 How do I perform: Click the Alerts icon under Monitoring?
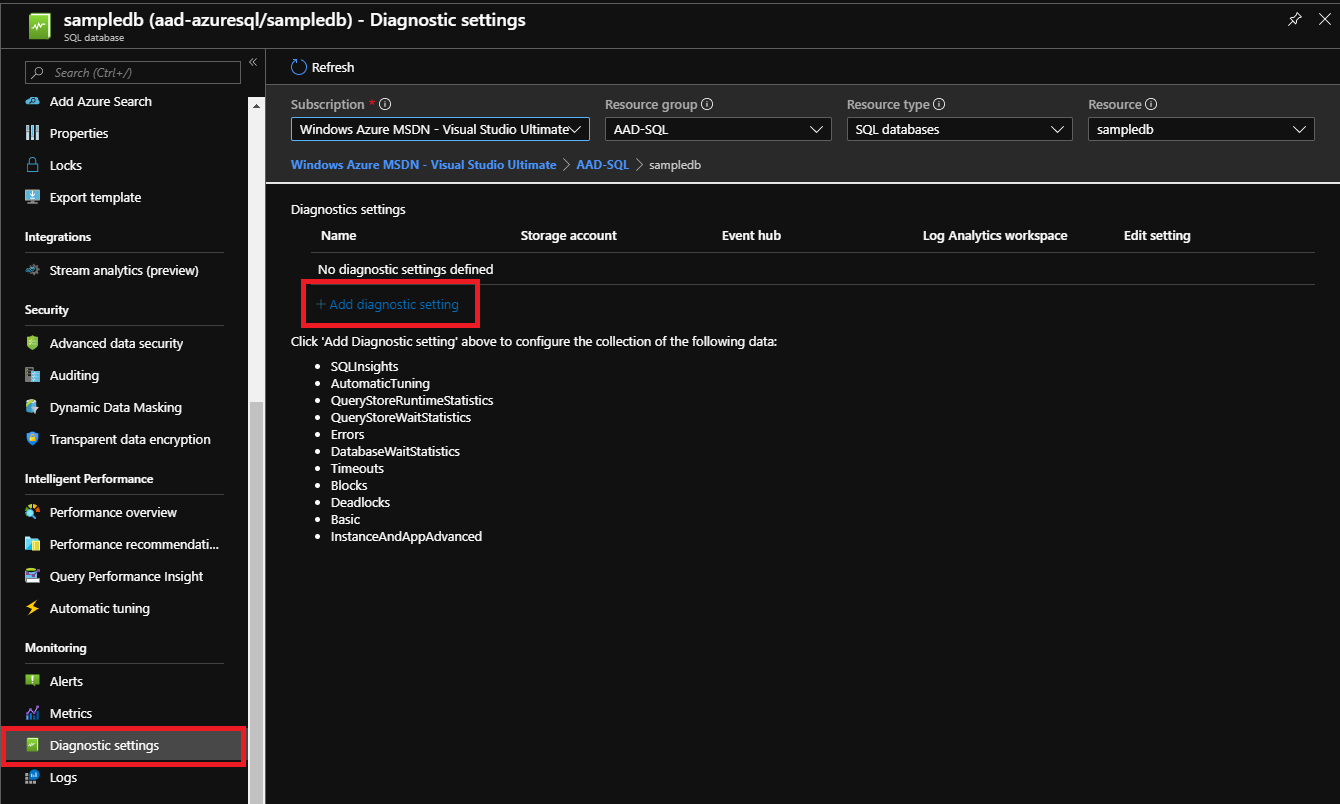pos(33,680)
